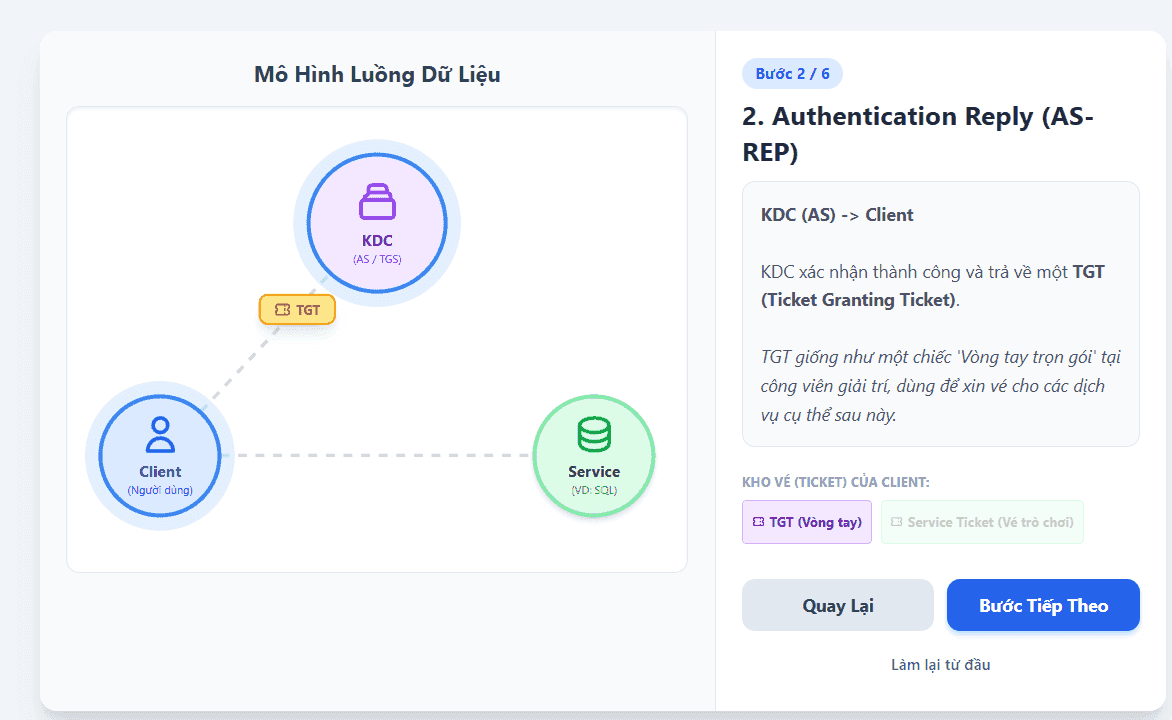This screenshot has height=720, width=1172.
Task: Select the KDC (AS / TGS) node circle
Action: pyautogui.click(x=377, y=224)
